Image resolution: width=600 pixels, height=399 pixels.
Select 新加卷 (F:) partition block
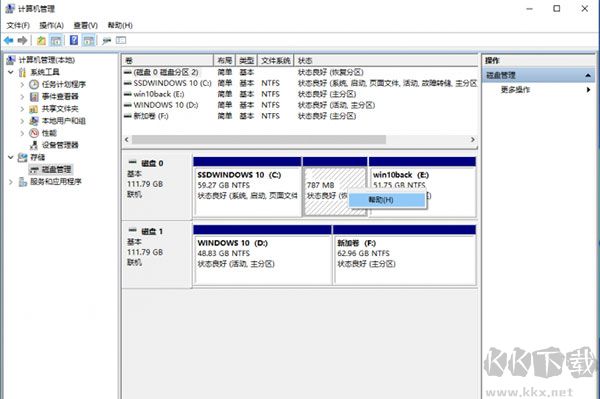405,255
